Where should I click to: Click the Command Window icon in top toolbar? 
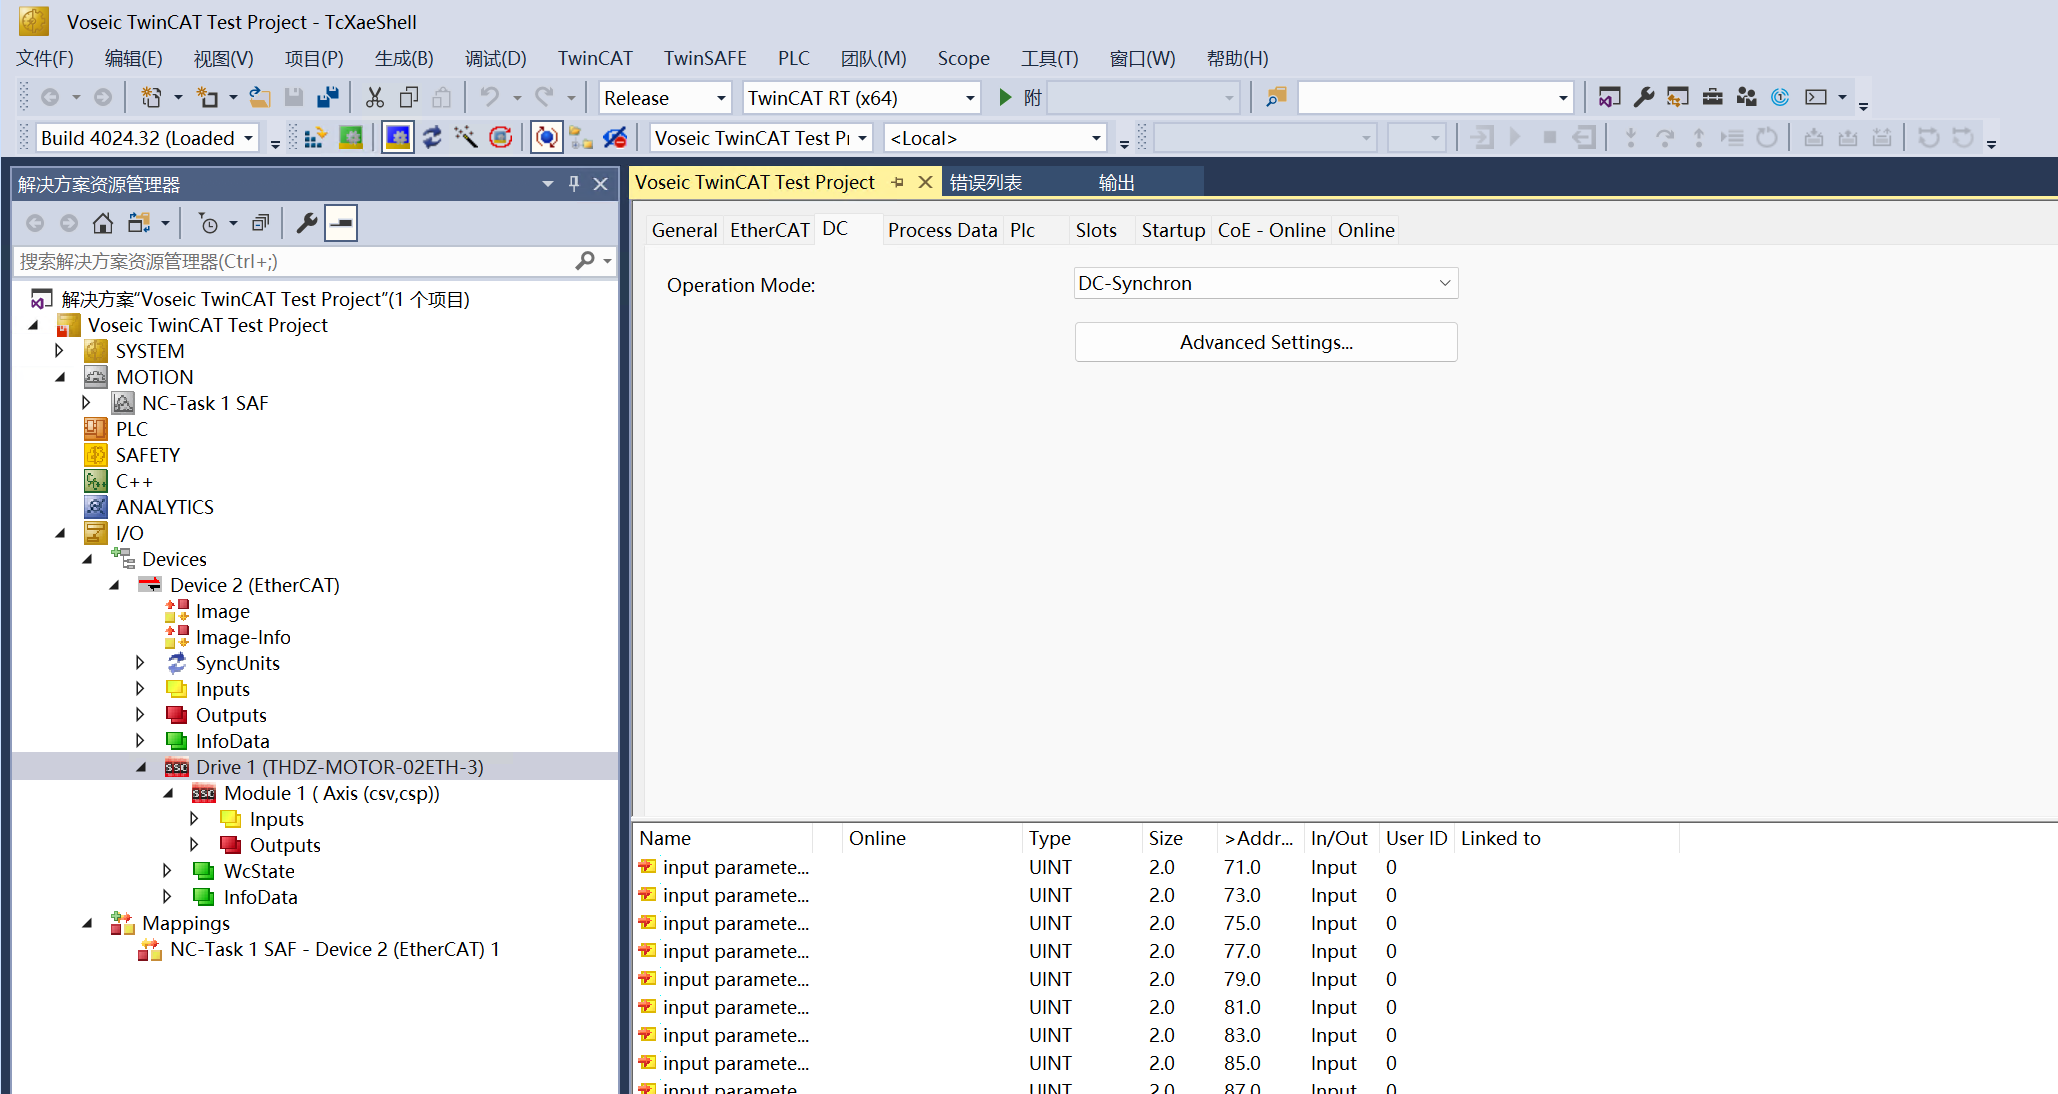[x=1816, y=98]
